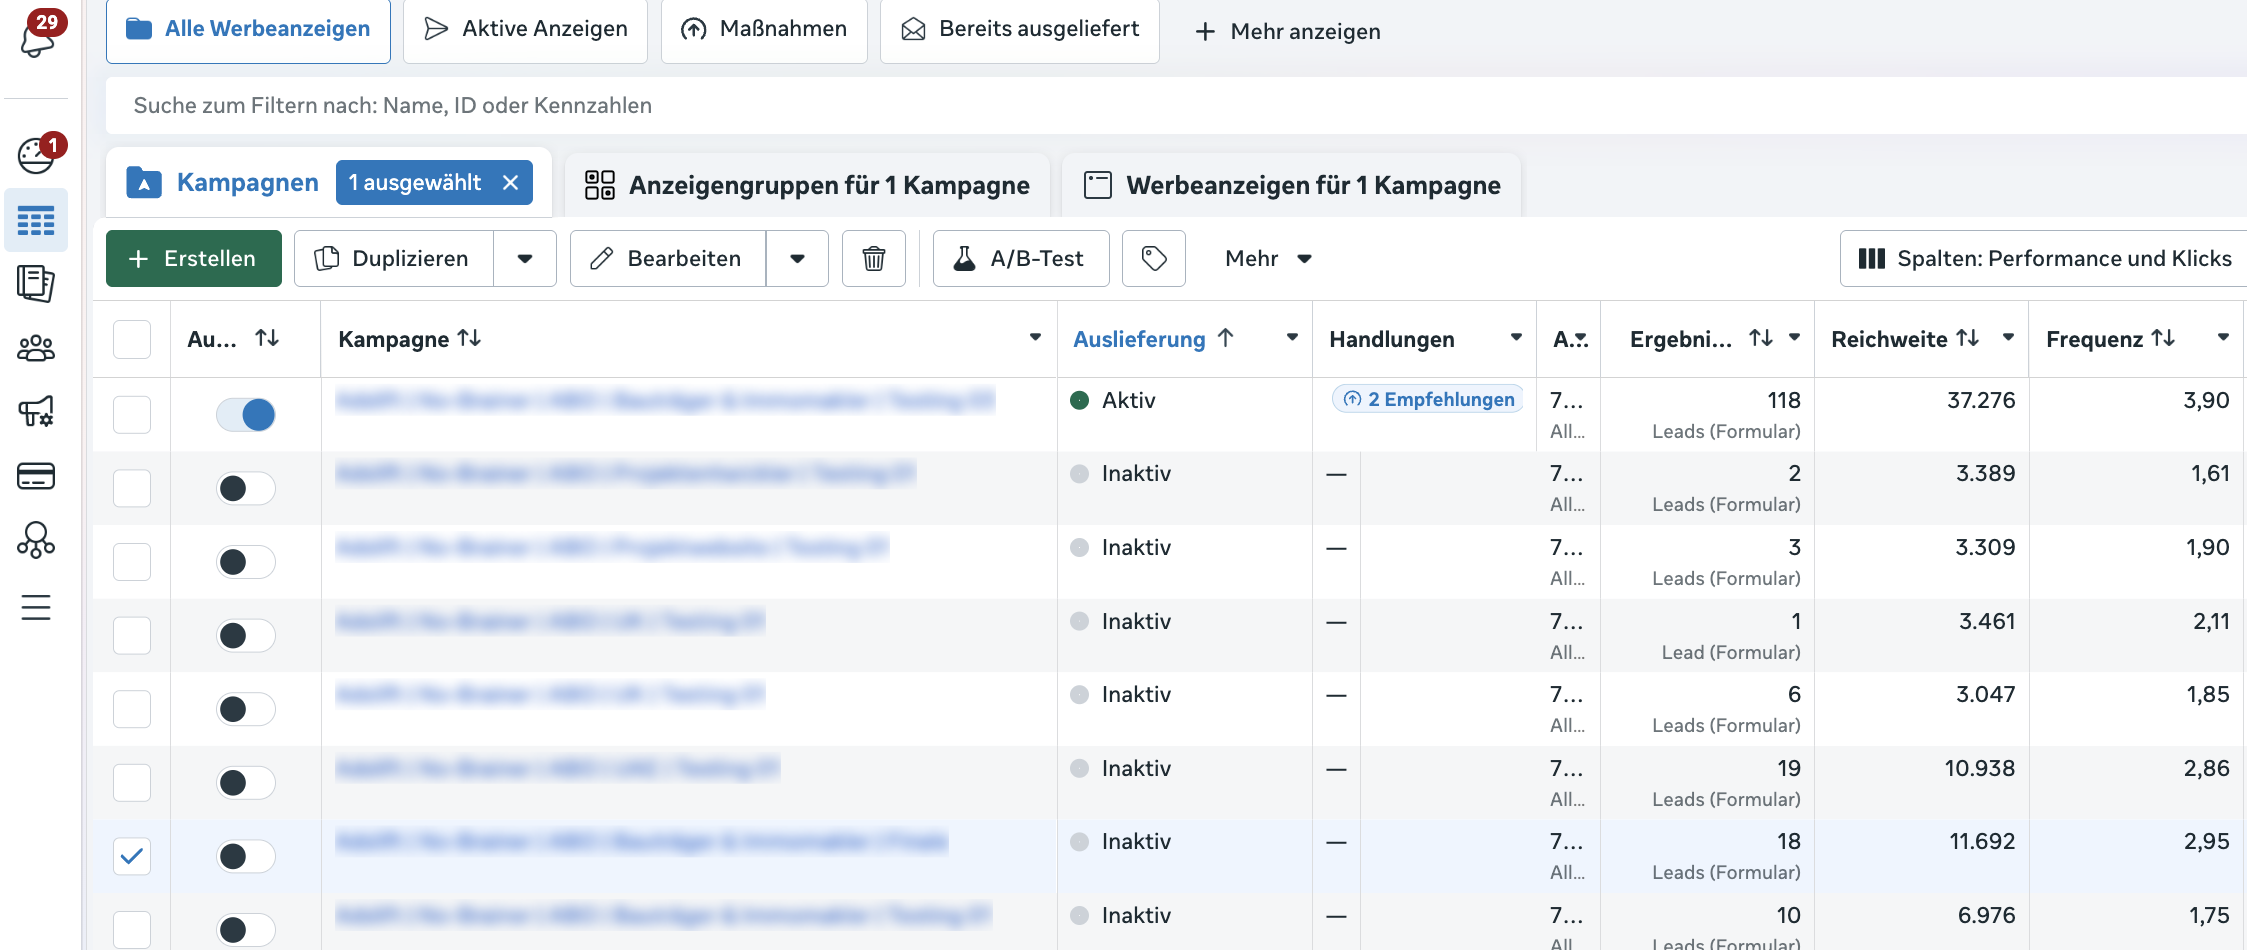Click the Spalten columns icon
This screenshot has width=2247, height=950.
[x=1872, y=259]
